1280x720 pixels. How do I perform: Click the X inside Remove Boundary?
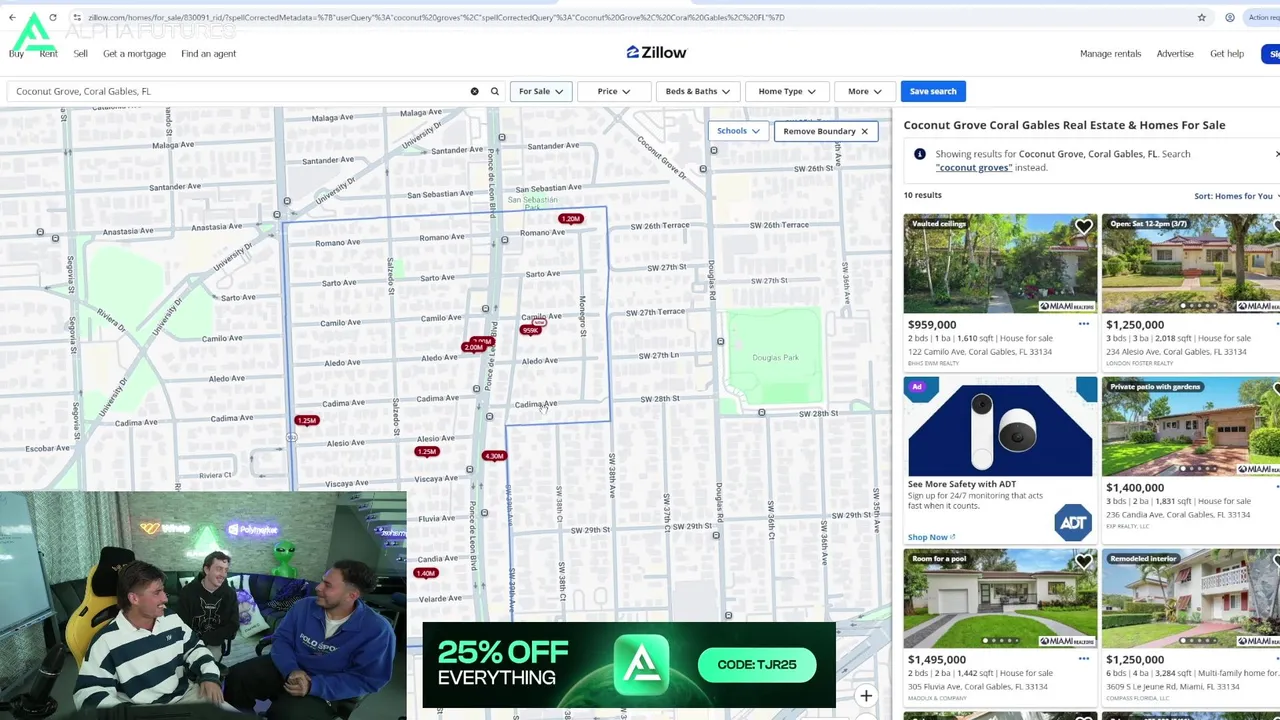(x=864, y=131)
